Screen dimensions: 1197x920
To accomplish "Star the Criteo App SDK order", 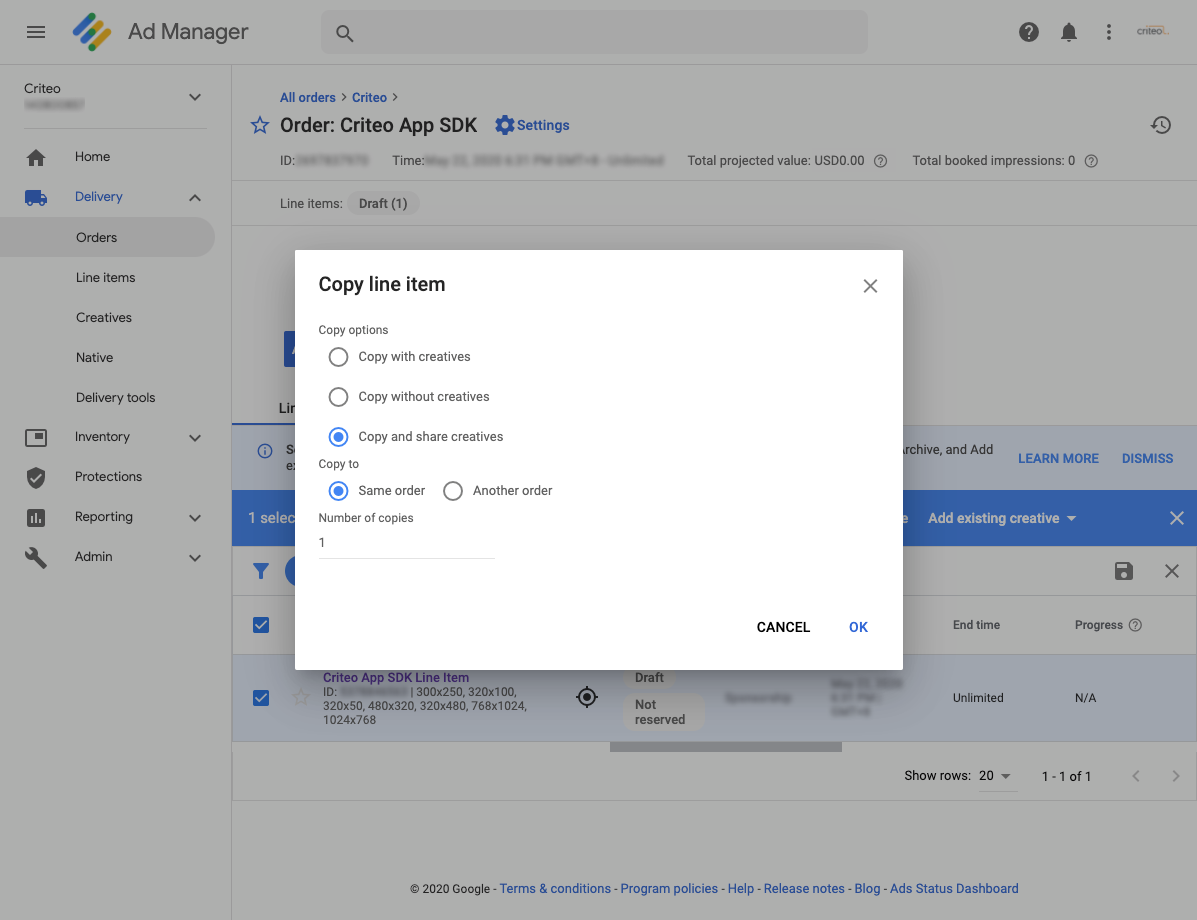I will coord(260,125).
